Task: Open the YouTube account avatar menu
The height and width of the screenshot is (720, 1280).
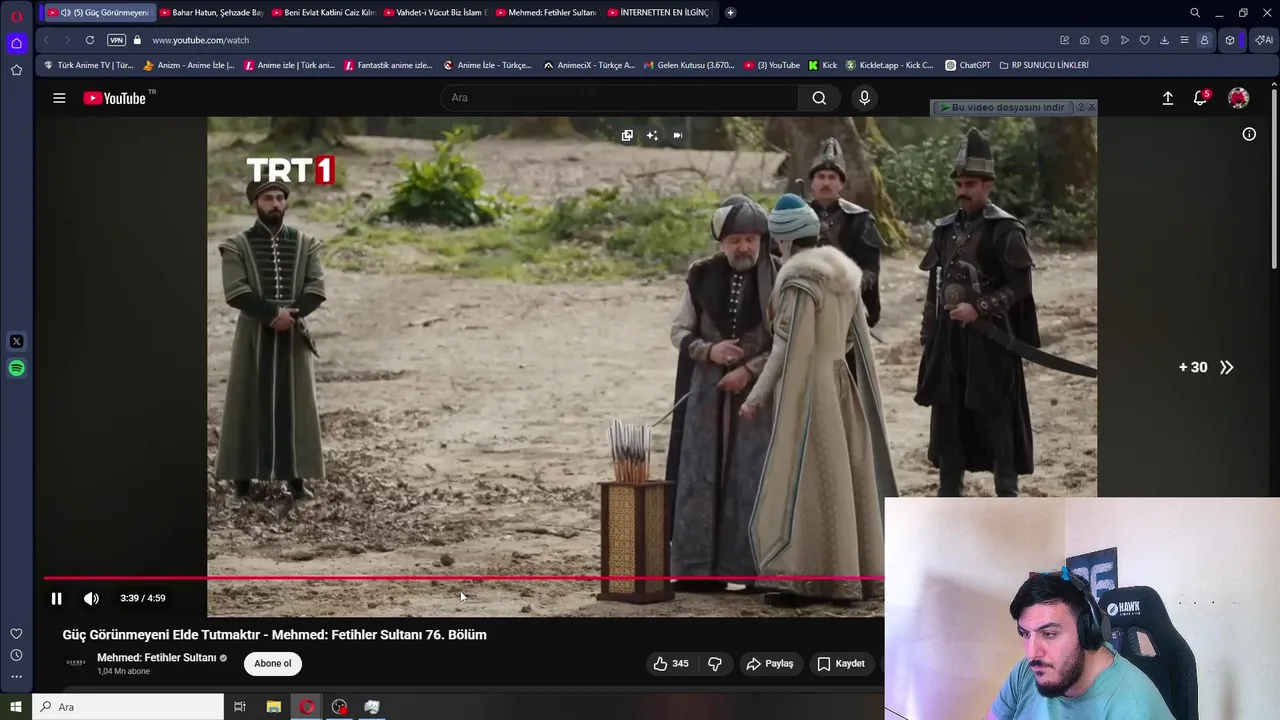Action: 1238,98
